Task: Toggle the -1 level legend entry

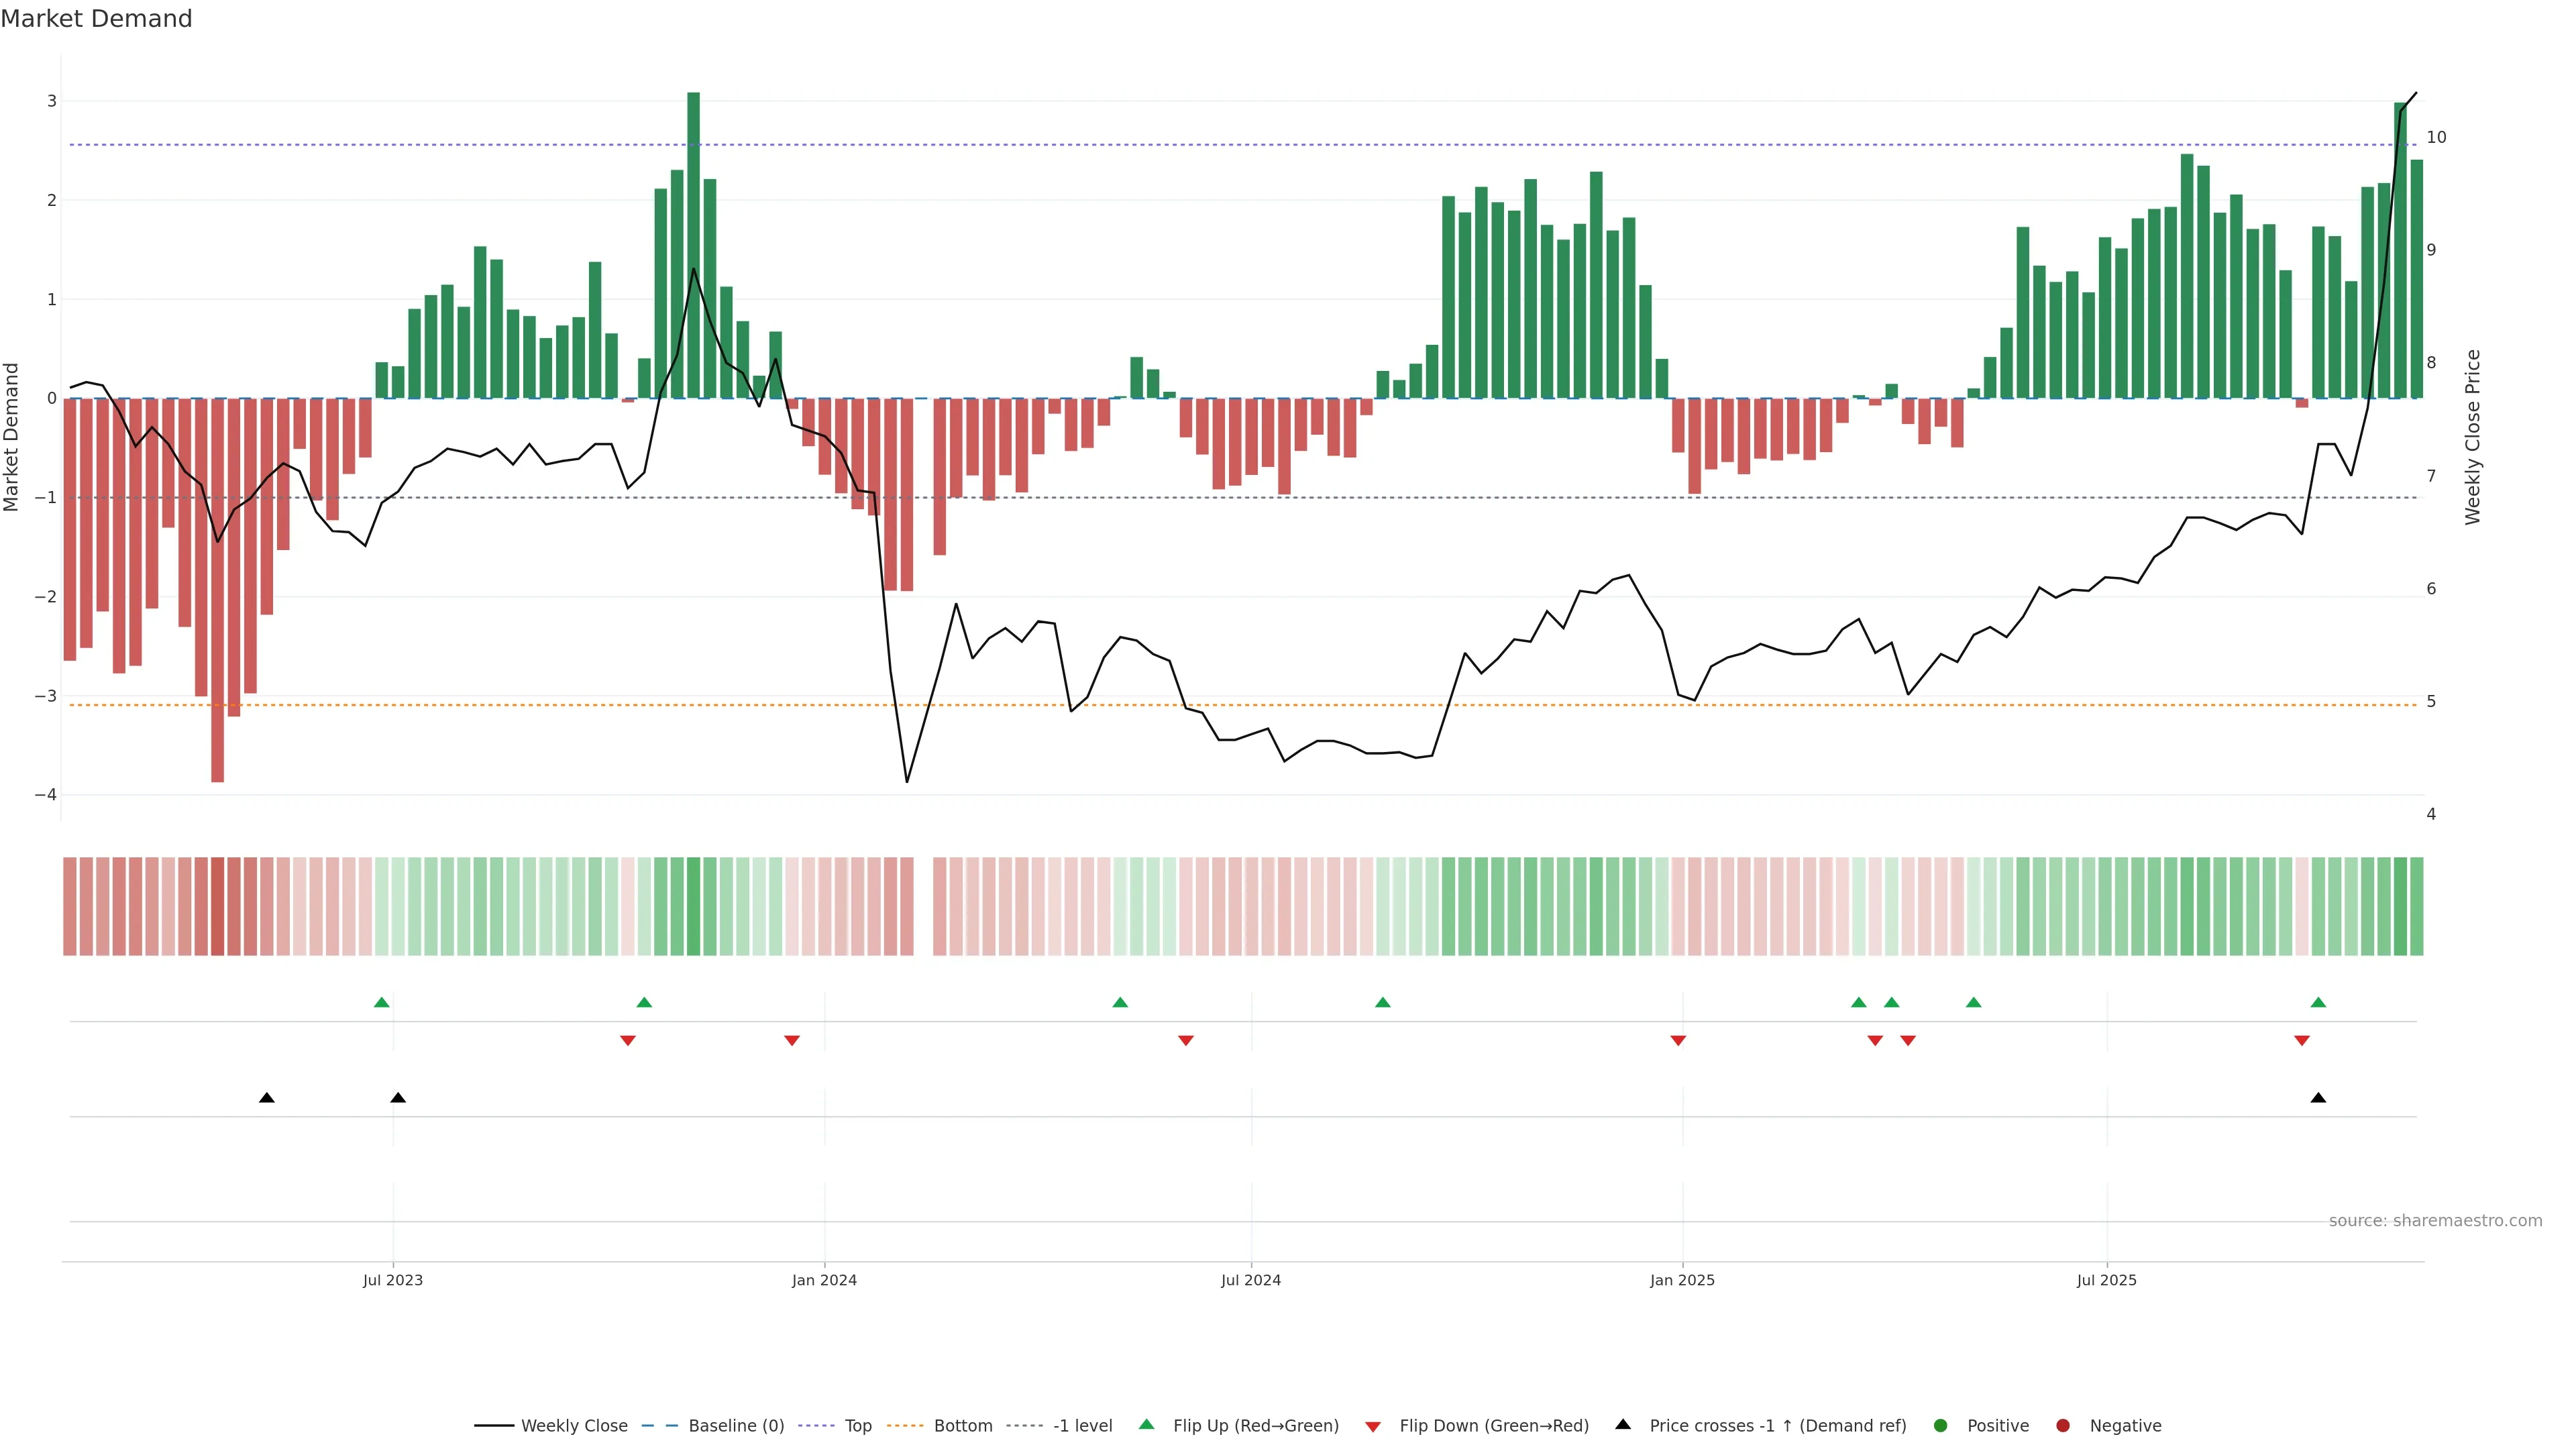Action: click(x=1082, y=1425)
